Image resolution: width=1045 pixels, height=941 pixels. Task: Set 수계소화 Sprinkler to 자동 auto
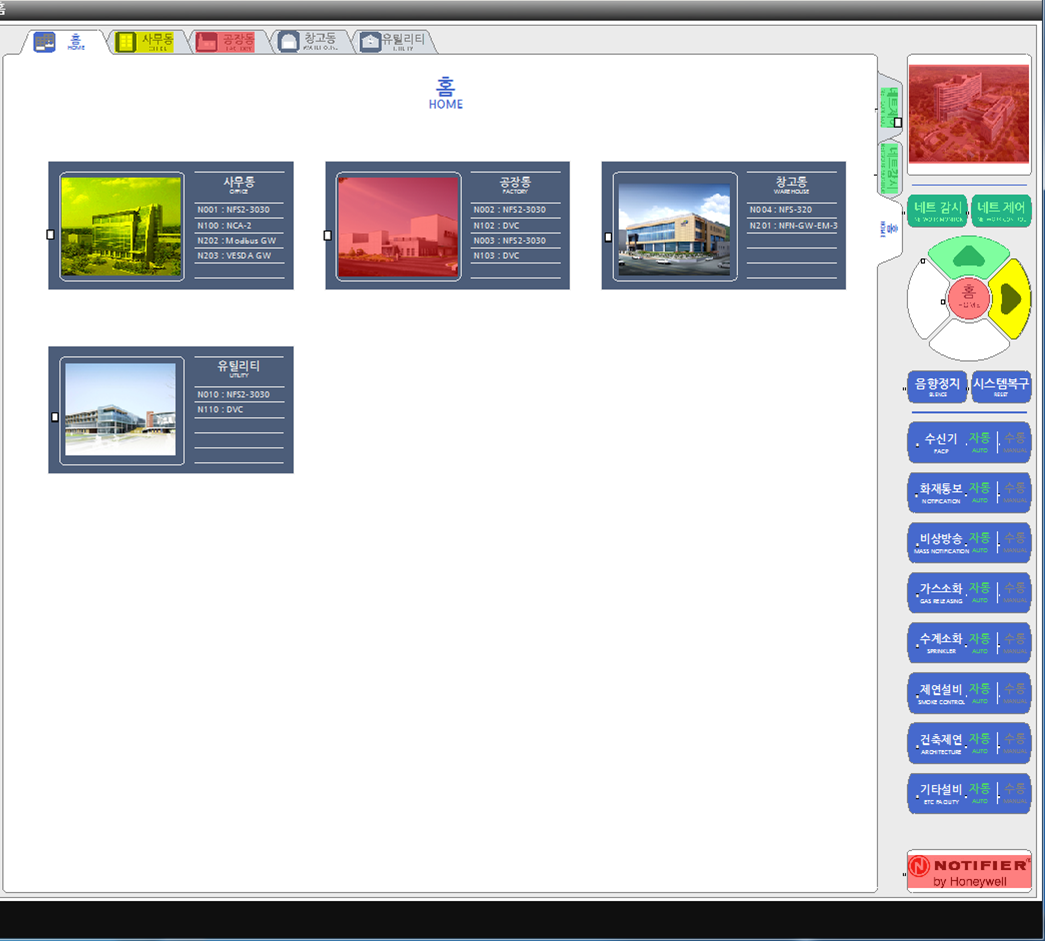[x=980, y=641]
